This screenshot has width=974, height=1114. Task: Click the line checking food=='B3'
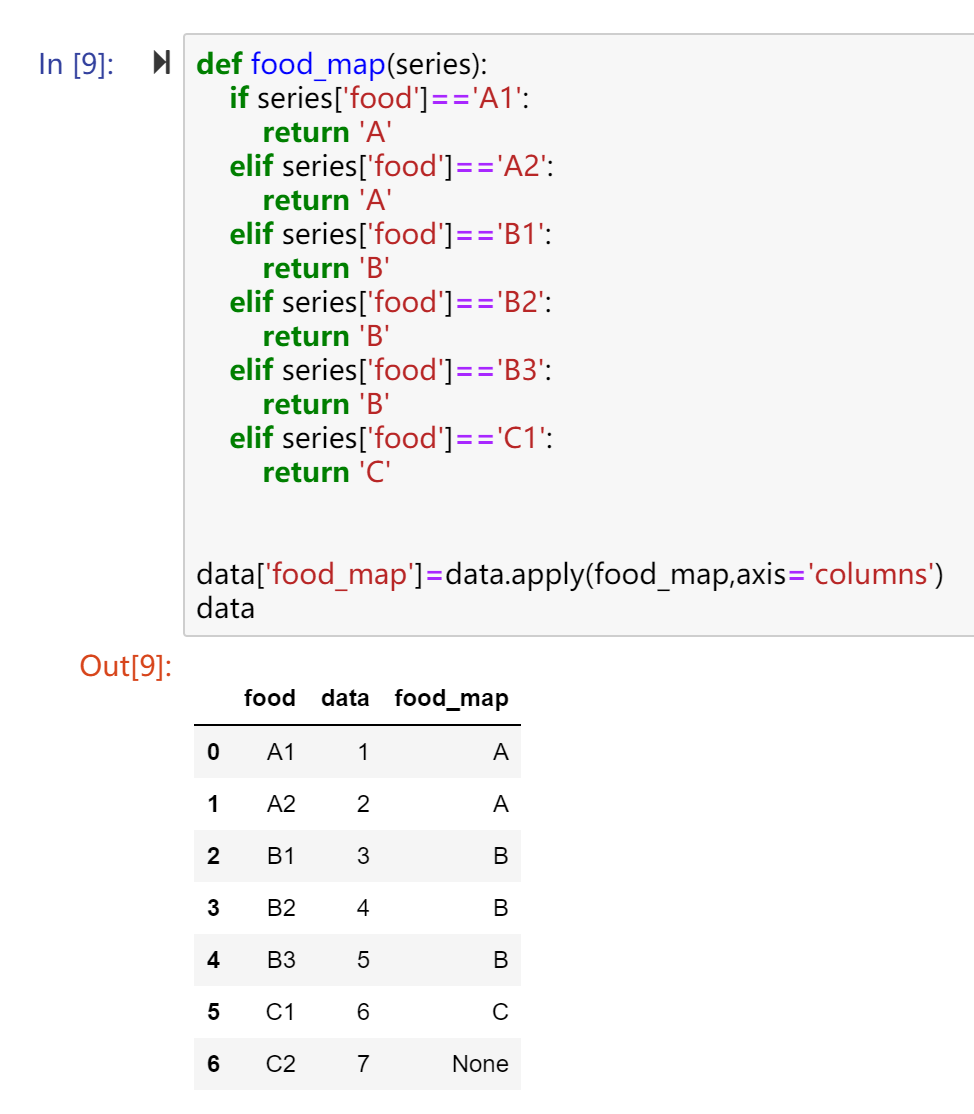391,370
